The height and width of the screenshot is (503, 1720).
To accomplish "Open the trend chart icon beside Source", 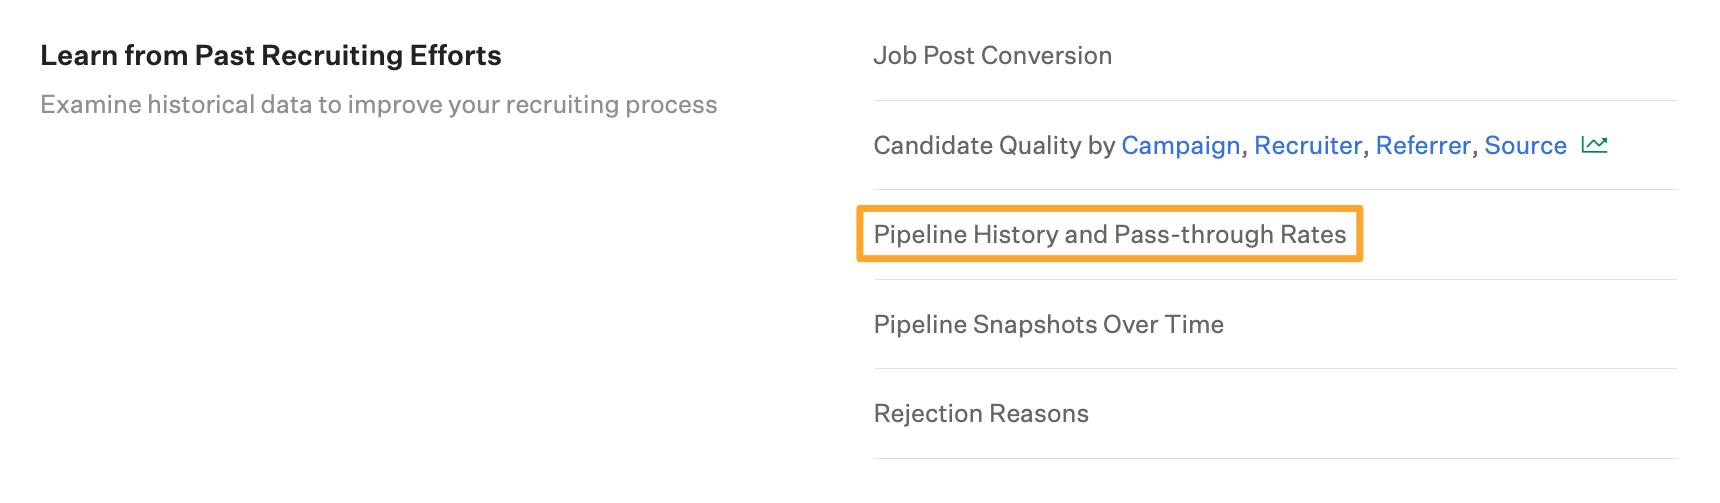I will [1594, 145].
